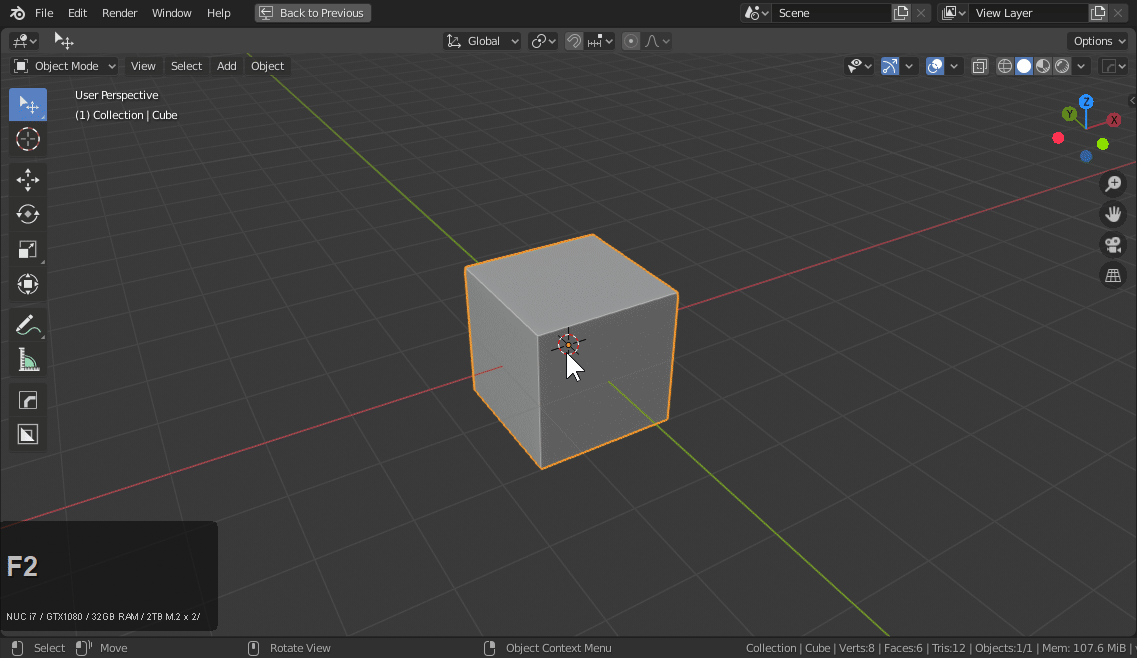The image size is (1137, 658).
Task: Select the Measure tool
Action: point(28,360)
